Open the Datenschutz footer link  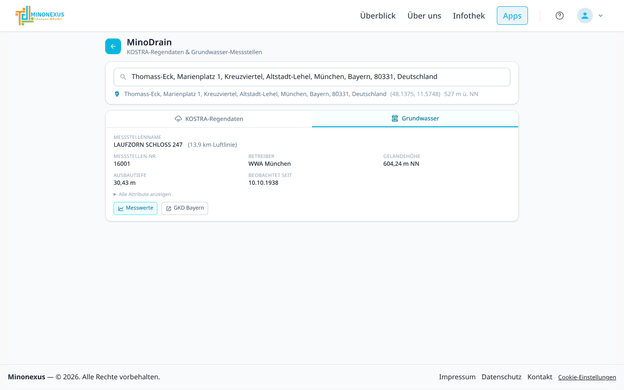pyautogui.click(x=501, y=377)
